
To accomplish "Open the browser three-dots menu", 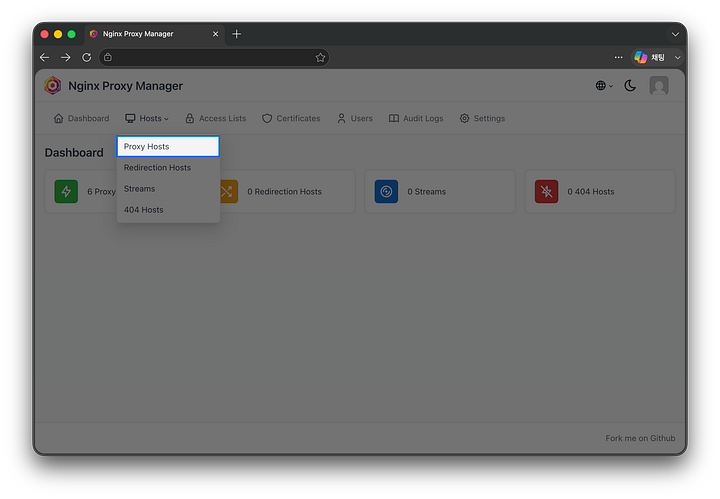I will (619, 57).
